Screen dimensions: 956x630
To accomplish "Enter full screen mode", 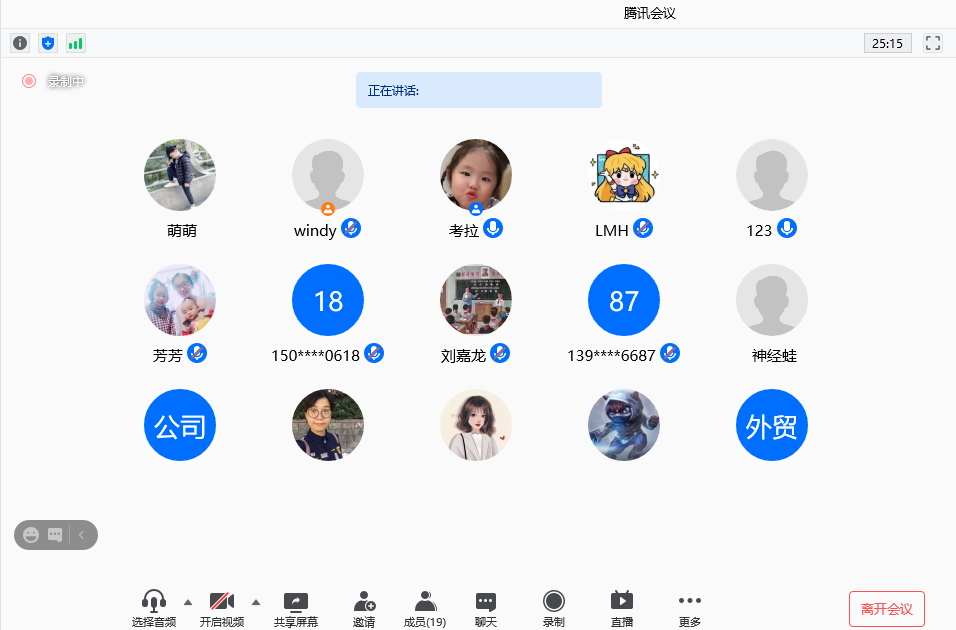I will tap(933, 43).
